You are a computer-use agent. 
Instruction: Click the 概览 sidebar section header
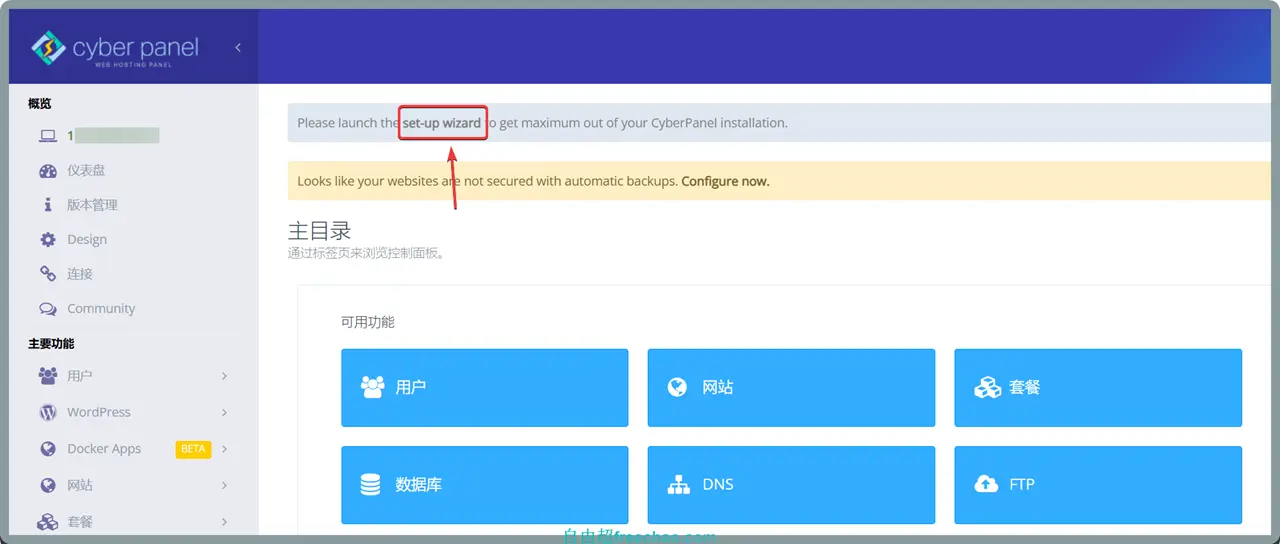coord(40,104)
